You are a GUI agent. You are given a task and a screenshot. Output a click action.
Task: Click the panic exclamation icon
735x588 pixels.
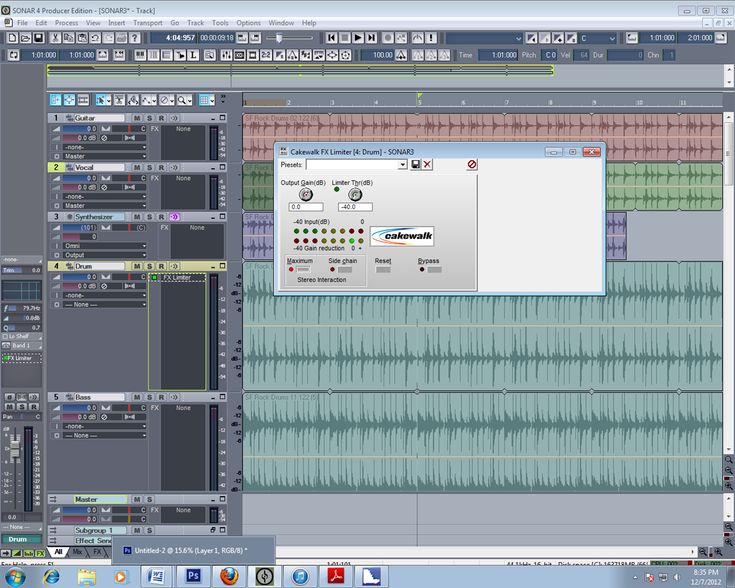pos(431,38)
